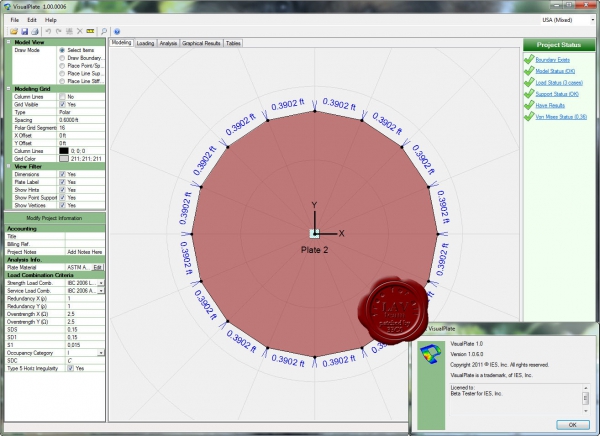Click the Have Results link
Viewport: 600px width, 436px height.
(550, 105)
